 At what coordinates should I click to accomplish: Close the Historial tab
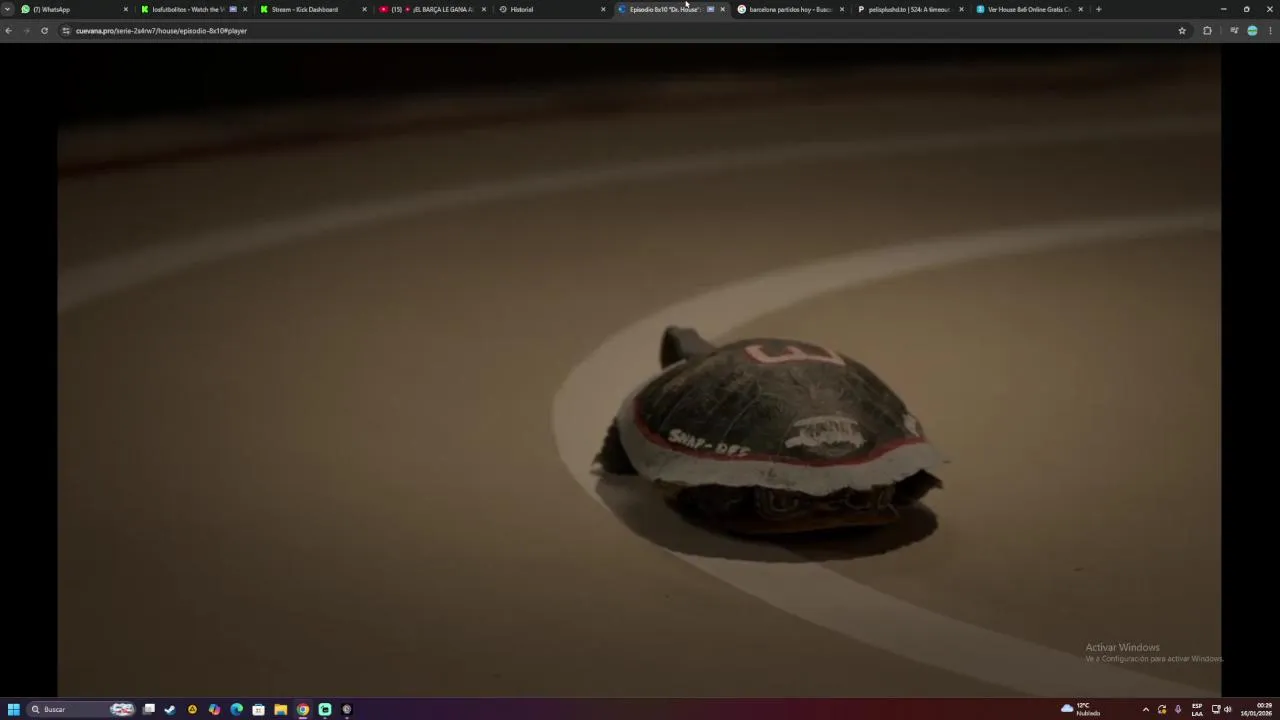603,9
